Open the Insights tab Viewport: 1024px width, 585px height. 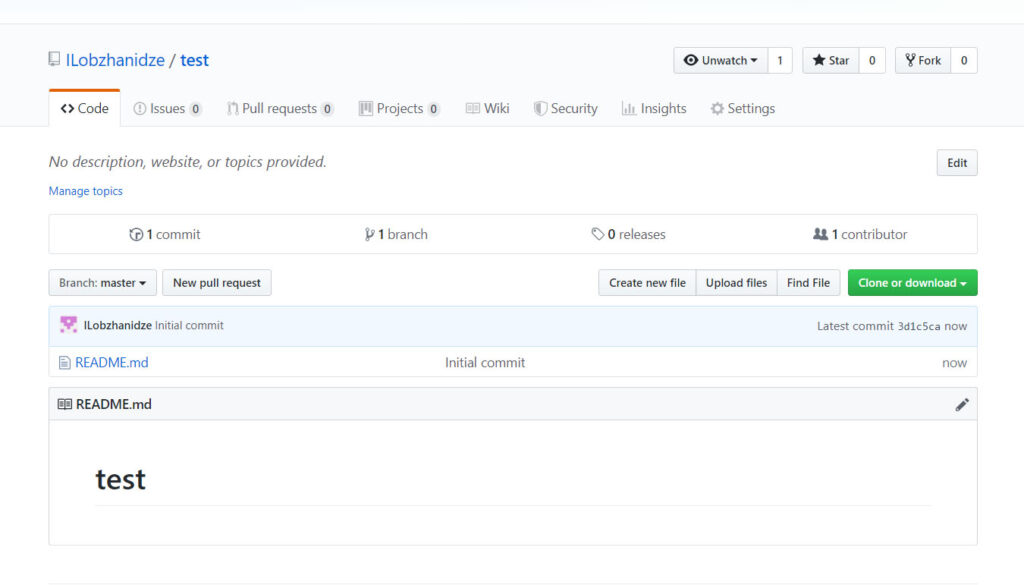tap(654, 109)
